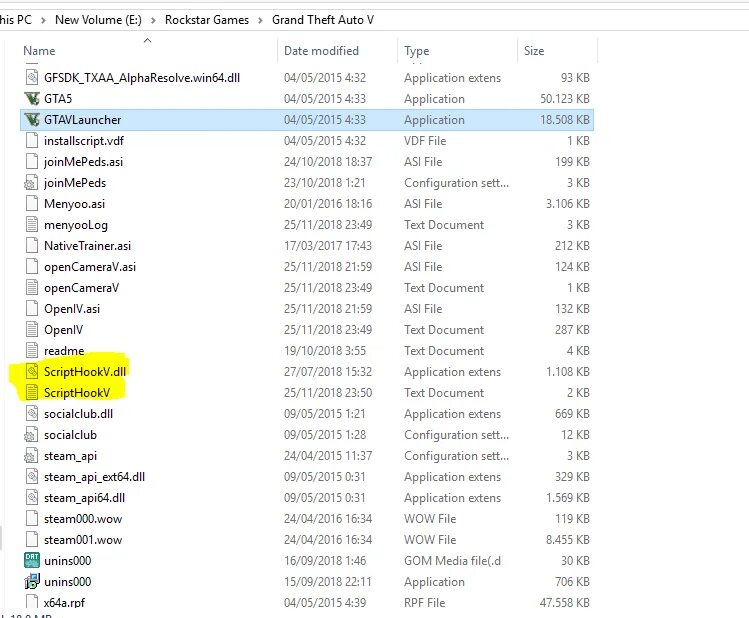This screenshot has height=618, width=749.
Task: Click the openCameraV text document icon
Action: pyautogui.click(x=32, y=288)
